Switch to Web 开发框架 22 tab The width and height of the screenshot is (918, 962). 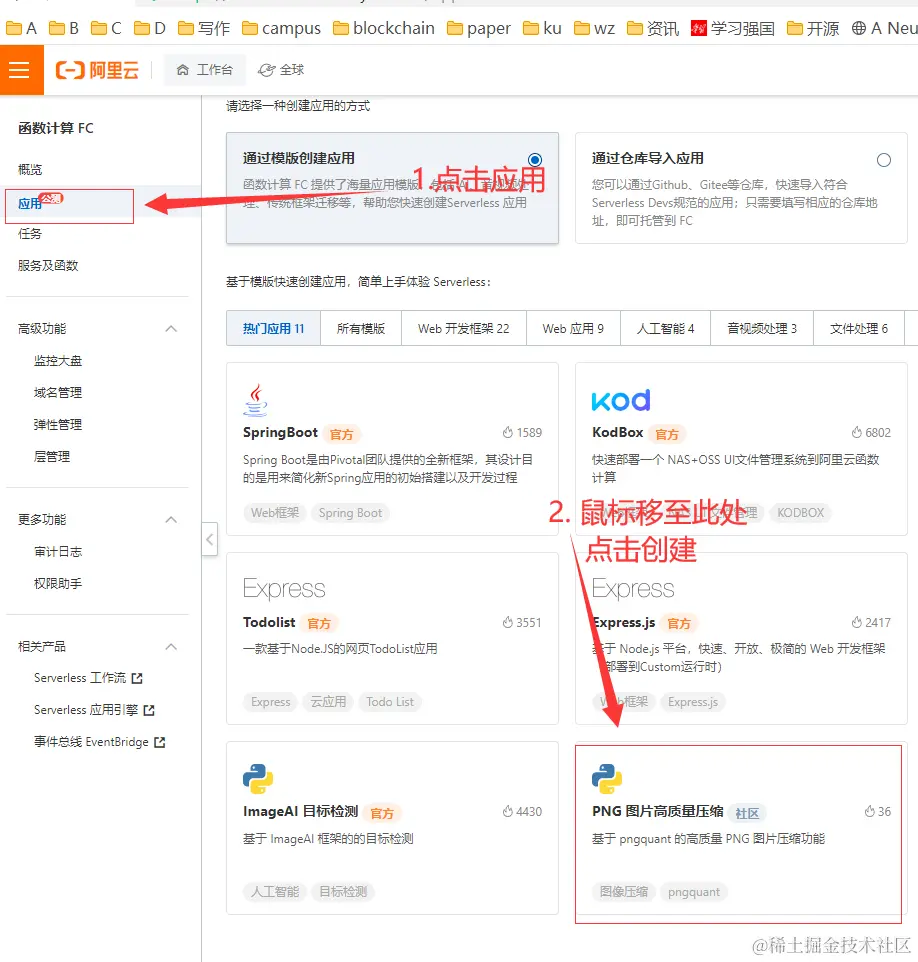click(x=464, y=329)
